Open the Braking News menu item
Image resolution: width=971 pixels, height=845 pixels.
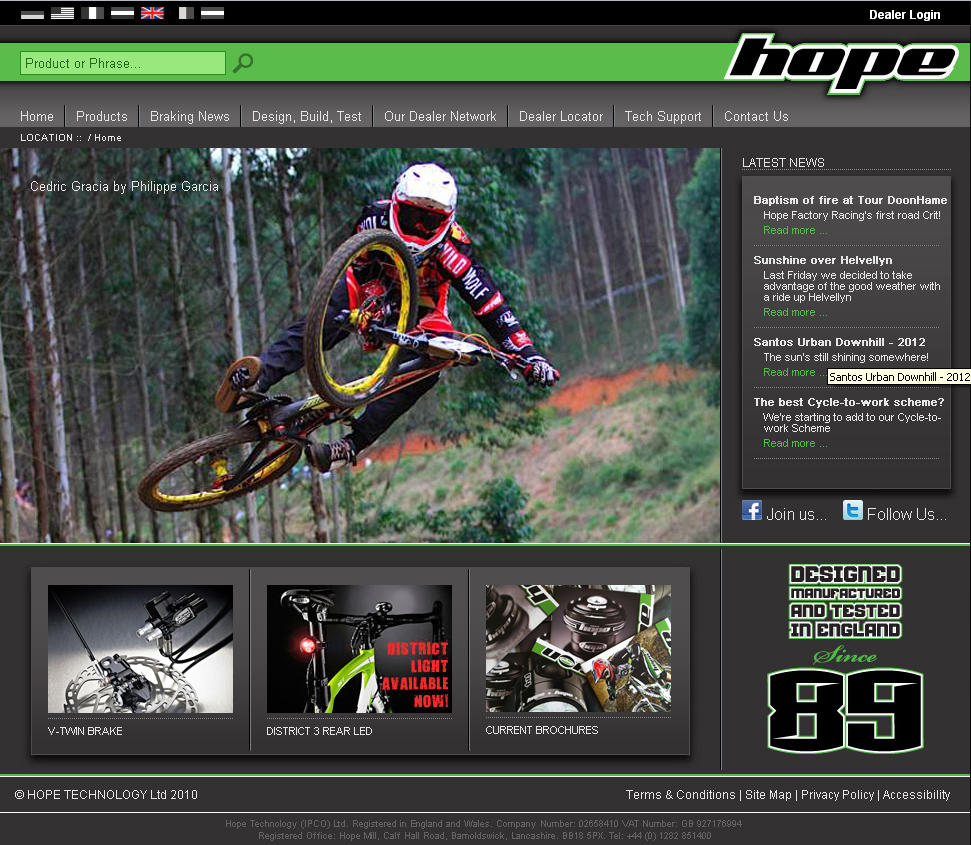[189, 116]
